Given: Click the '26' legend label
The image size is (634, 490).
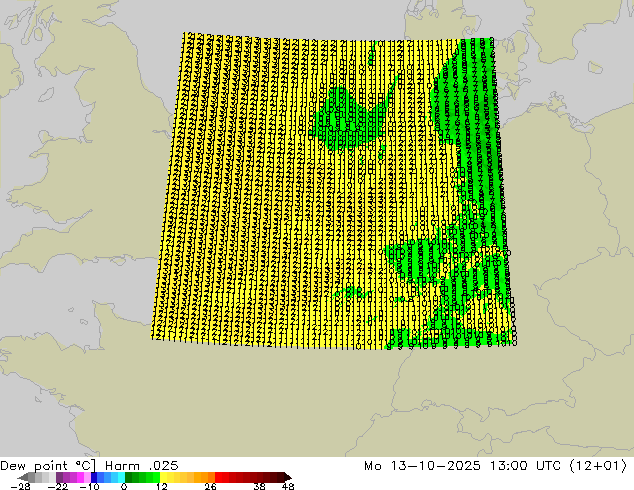Looking at the screenshot, I should tap(210, 486).
